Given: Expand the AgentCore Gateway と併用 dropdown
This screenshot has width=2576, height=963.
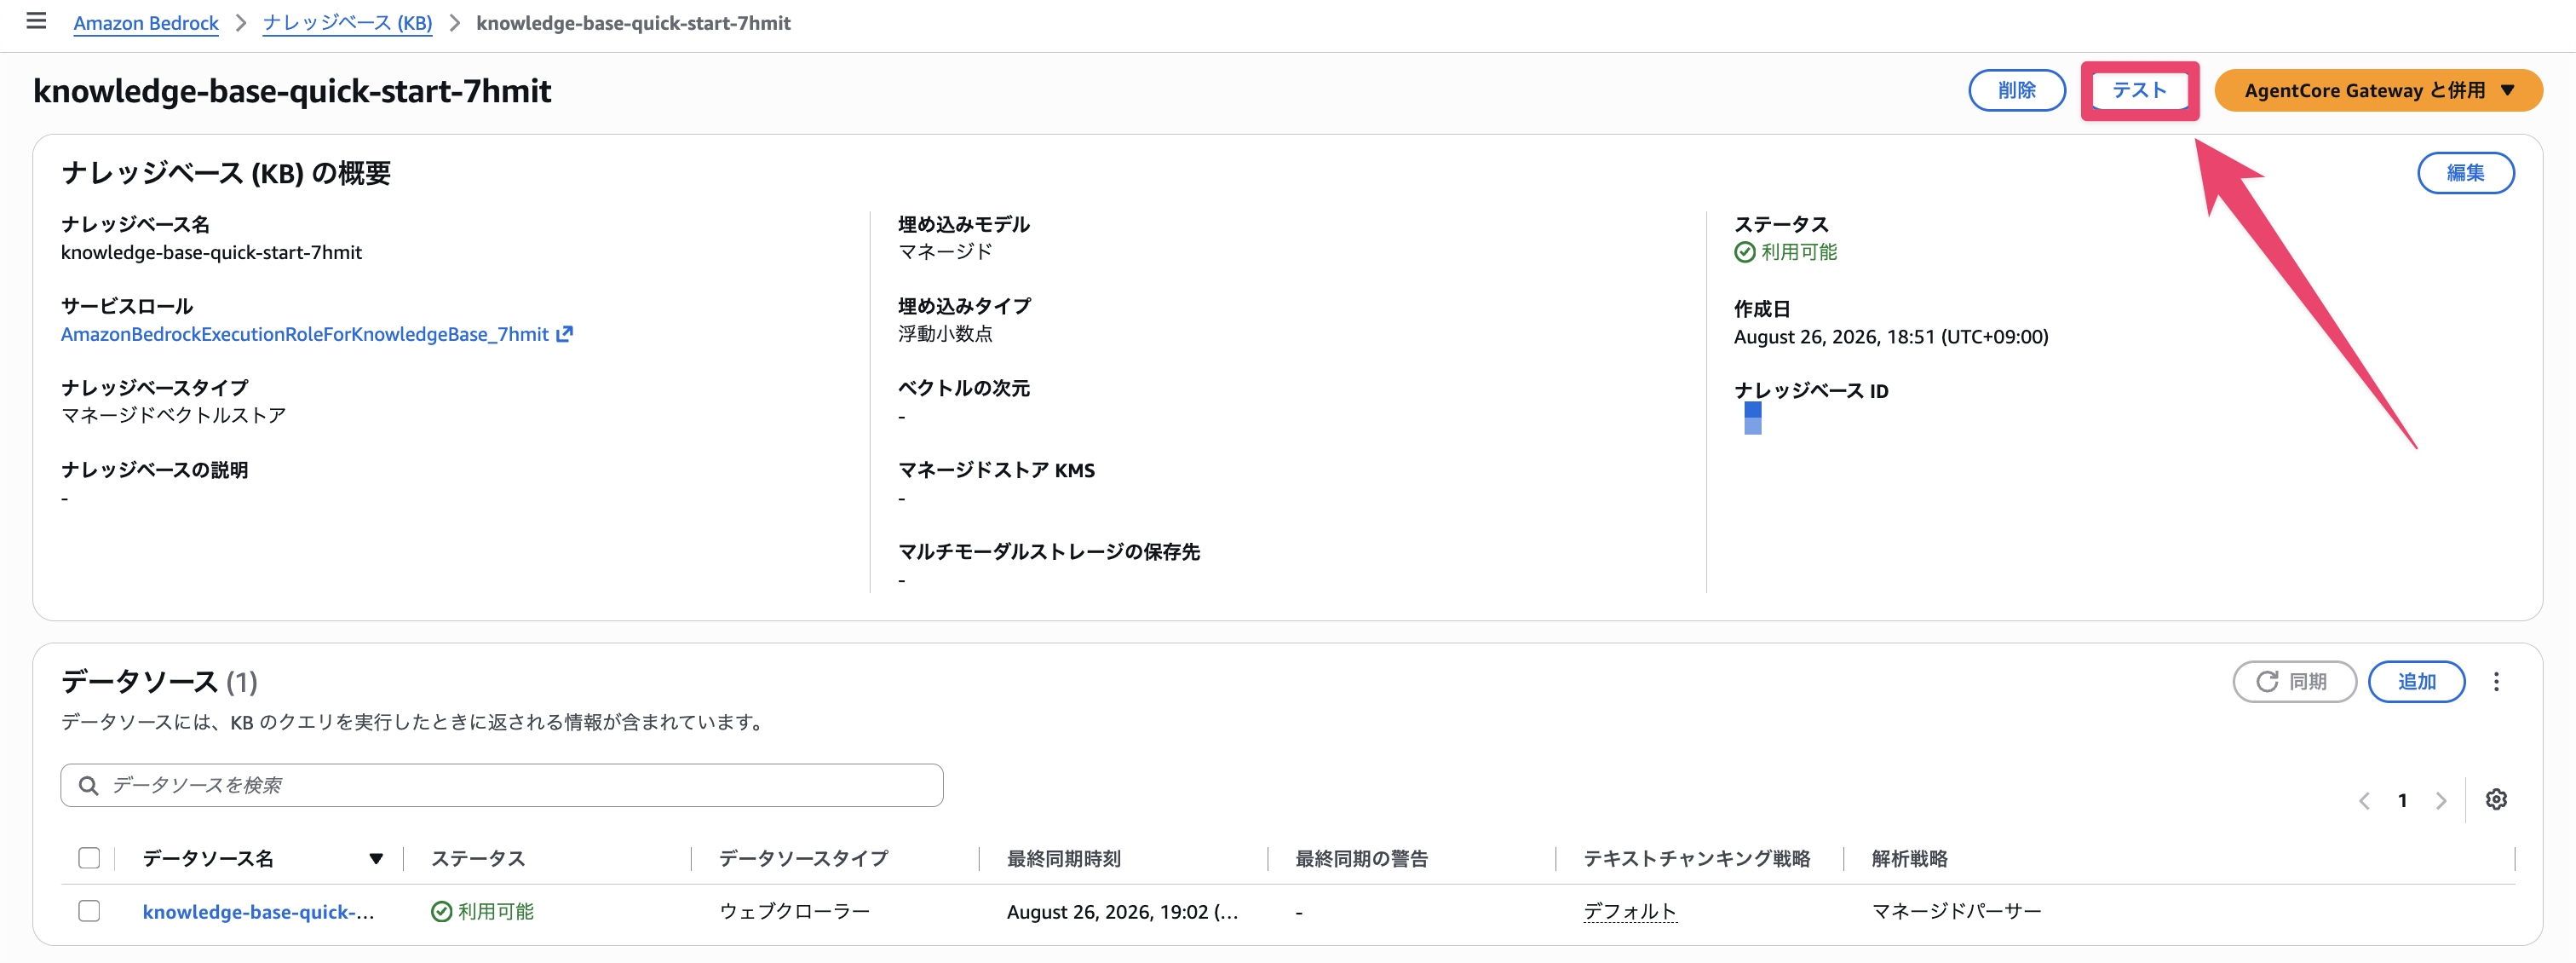Looking at the screenshot, I should tap(2378, 90).
